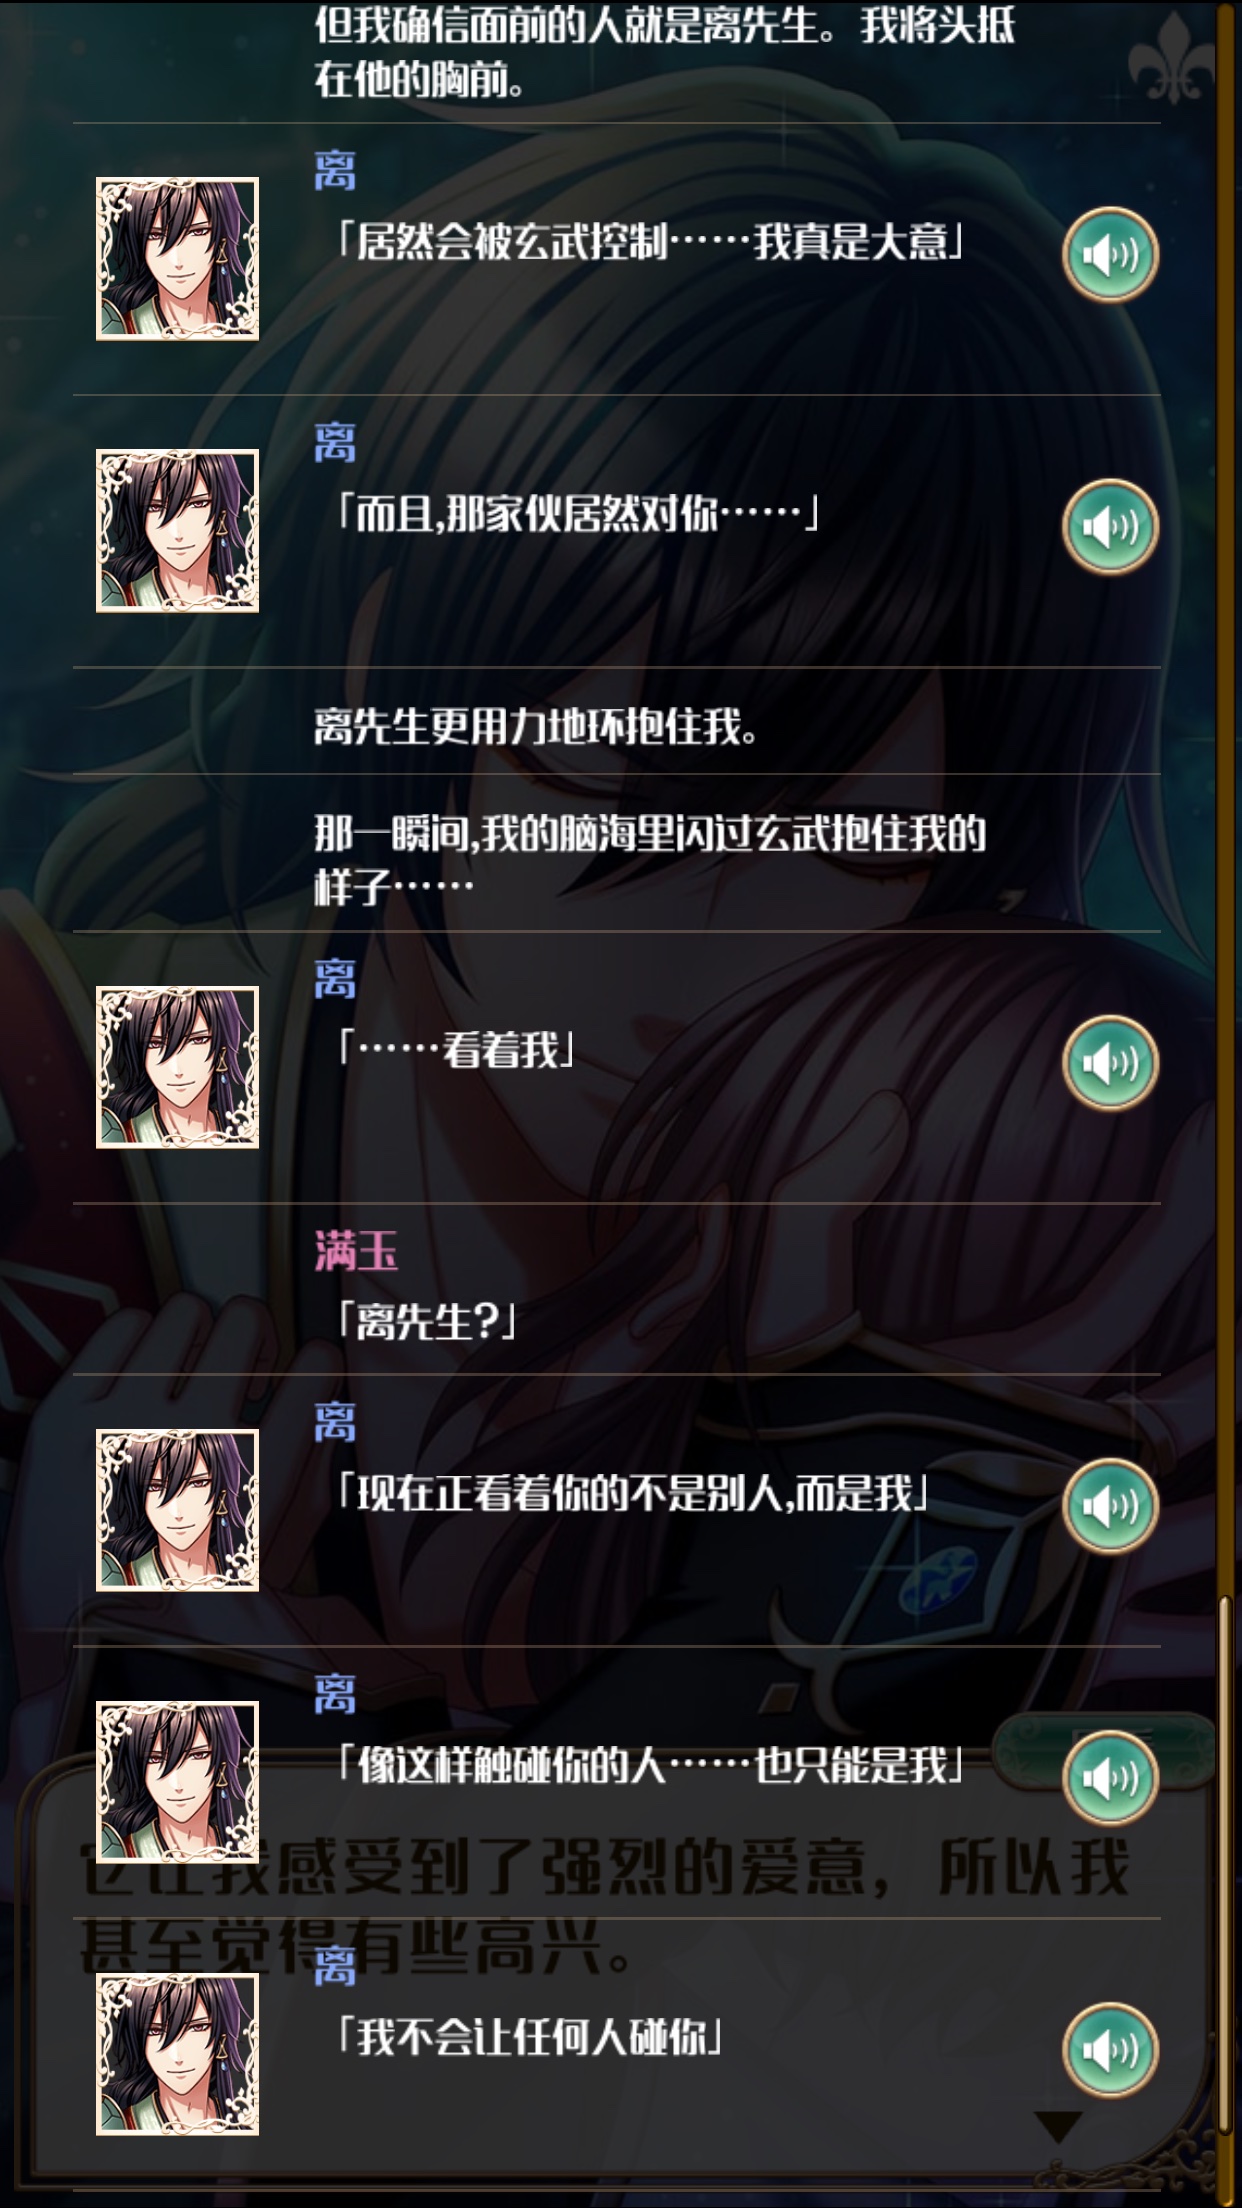
Task: Tap 离 portrait beside 「我不会让任何人碰你」 line
Action: (x=177, y=2054)
